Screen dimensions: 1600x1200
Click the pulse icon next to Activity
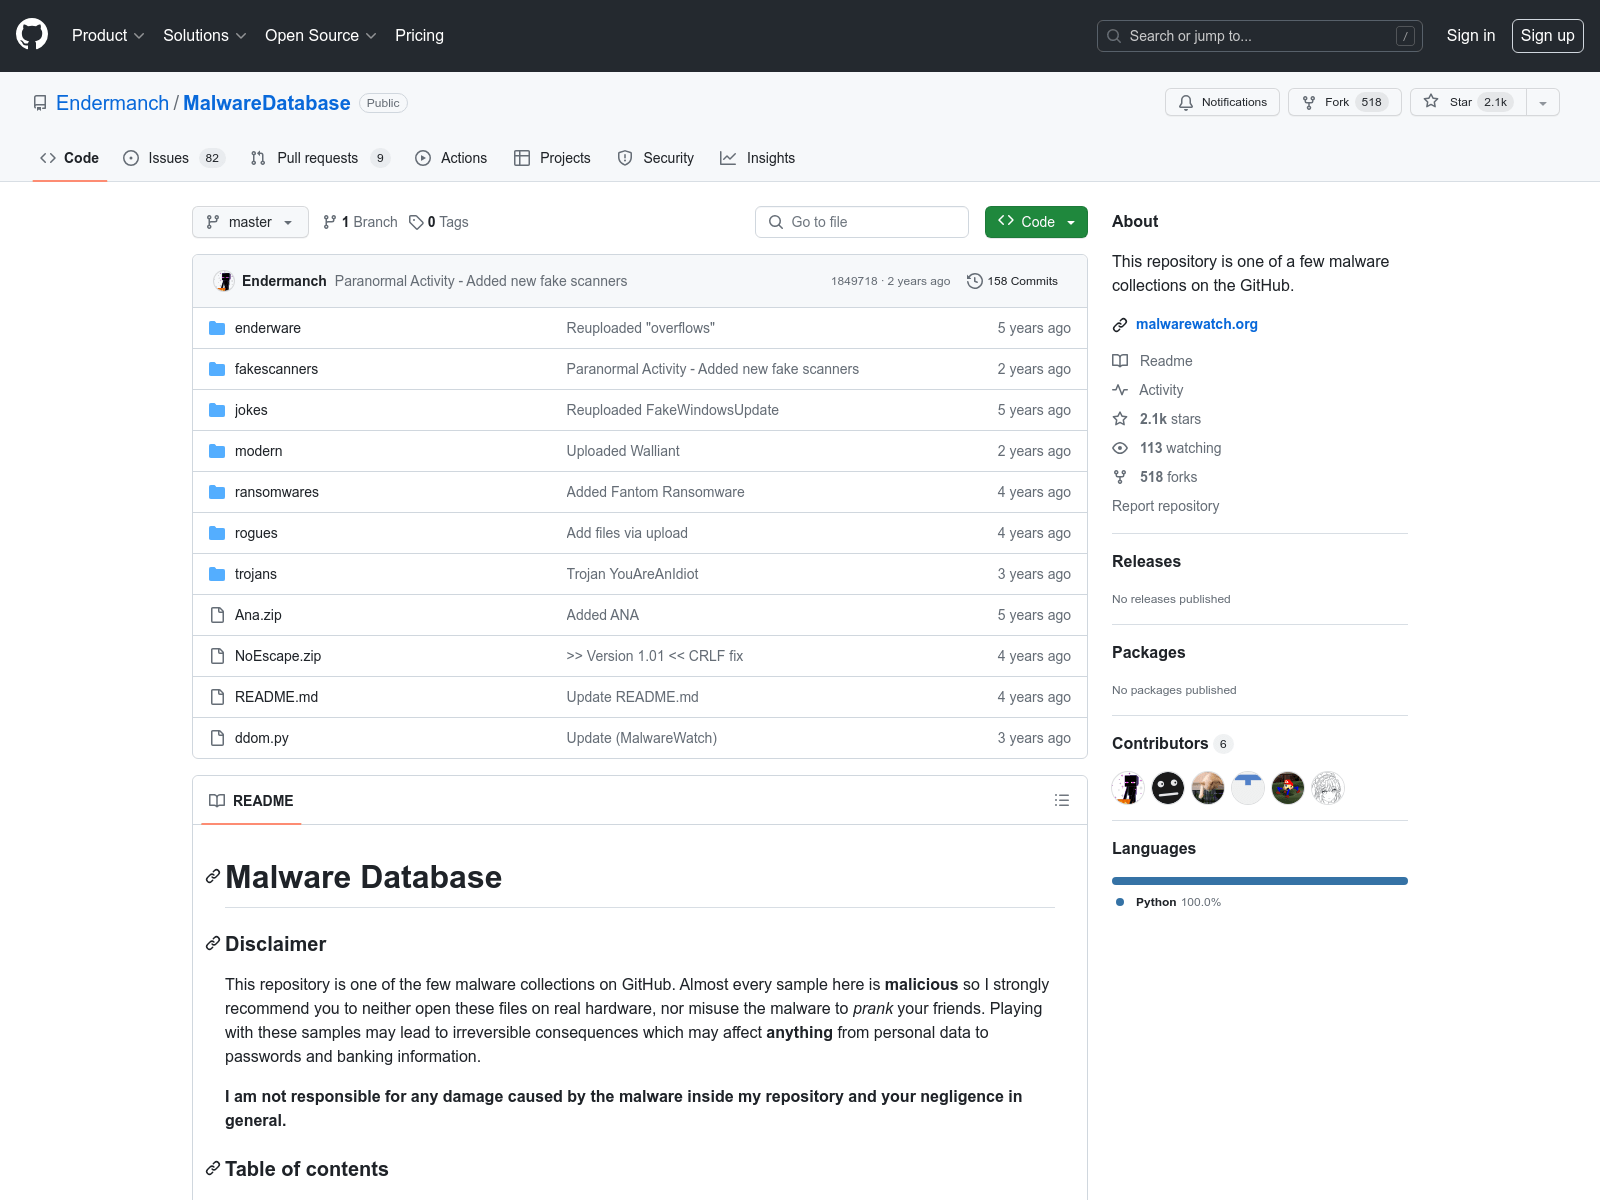coord(1120,390)
